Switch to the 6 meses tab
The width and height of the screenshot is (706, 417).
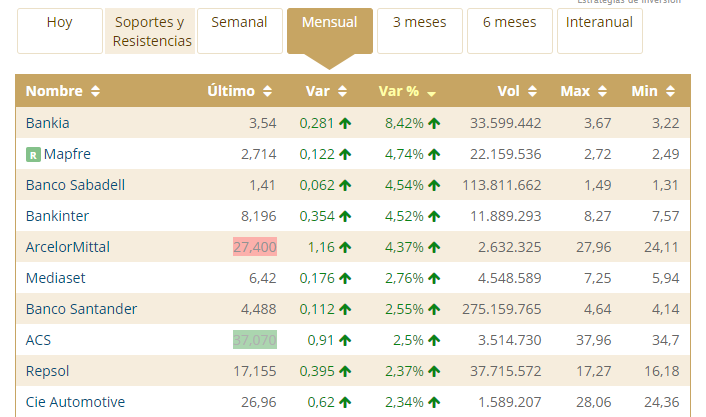click(x=509, y=23)
